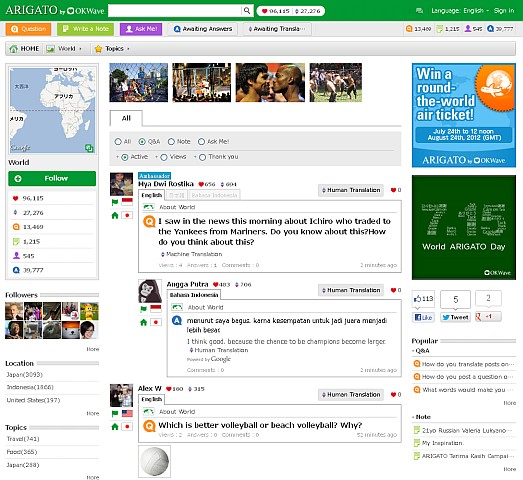Open the volleyball image thumbnail
523x480 pixels.
[154, 461]
